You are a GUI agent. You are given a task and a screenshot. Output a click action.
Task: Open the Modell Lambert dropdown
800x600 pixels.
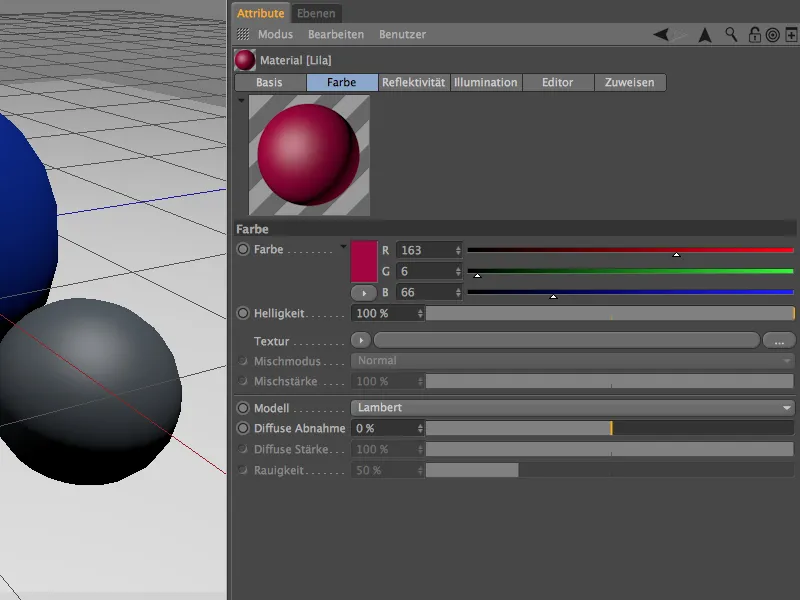click(573, 408)
